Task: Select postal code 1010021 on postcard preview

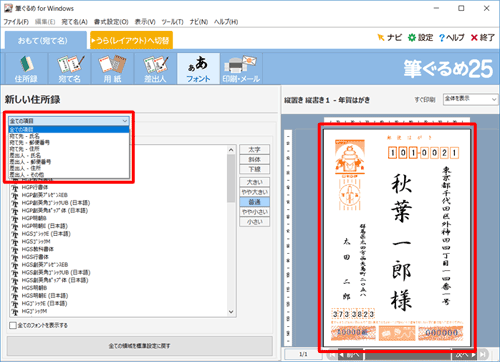Action: click(423, 153)
